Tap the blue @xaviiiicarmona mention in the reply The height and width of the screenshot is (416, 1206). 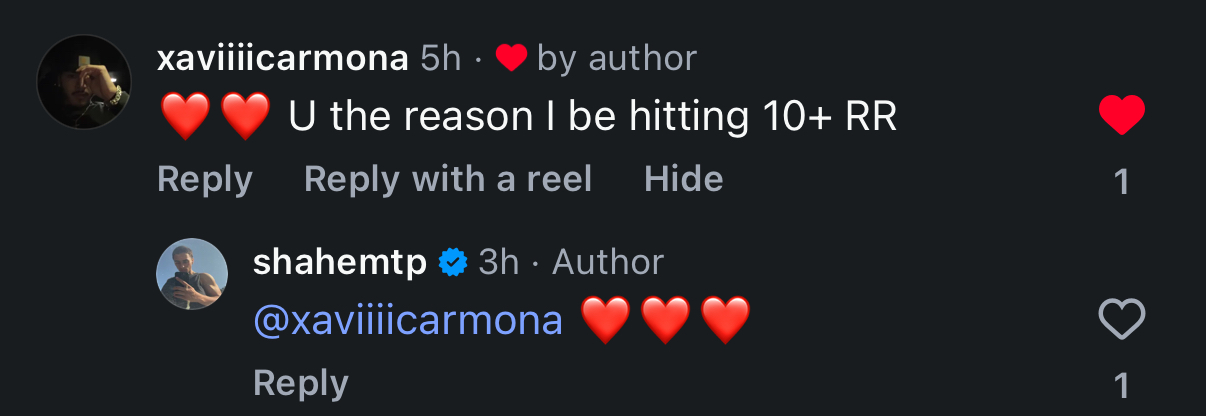click(408, 321)
